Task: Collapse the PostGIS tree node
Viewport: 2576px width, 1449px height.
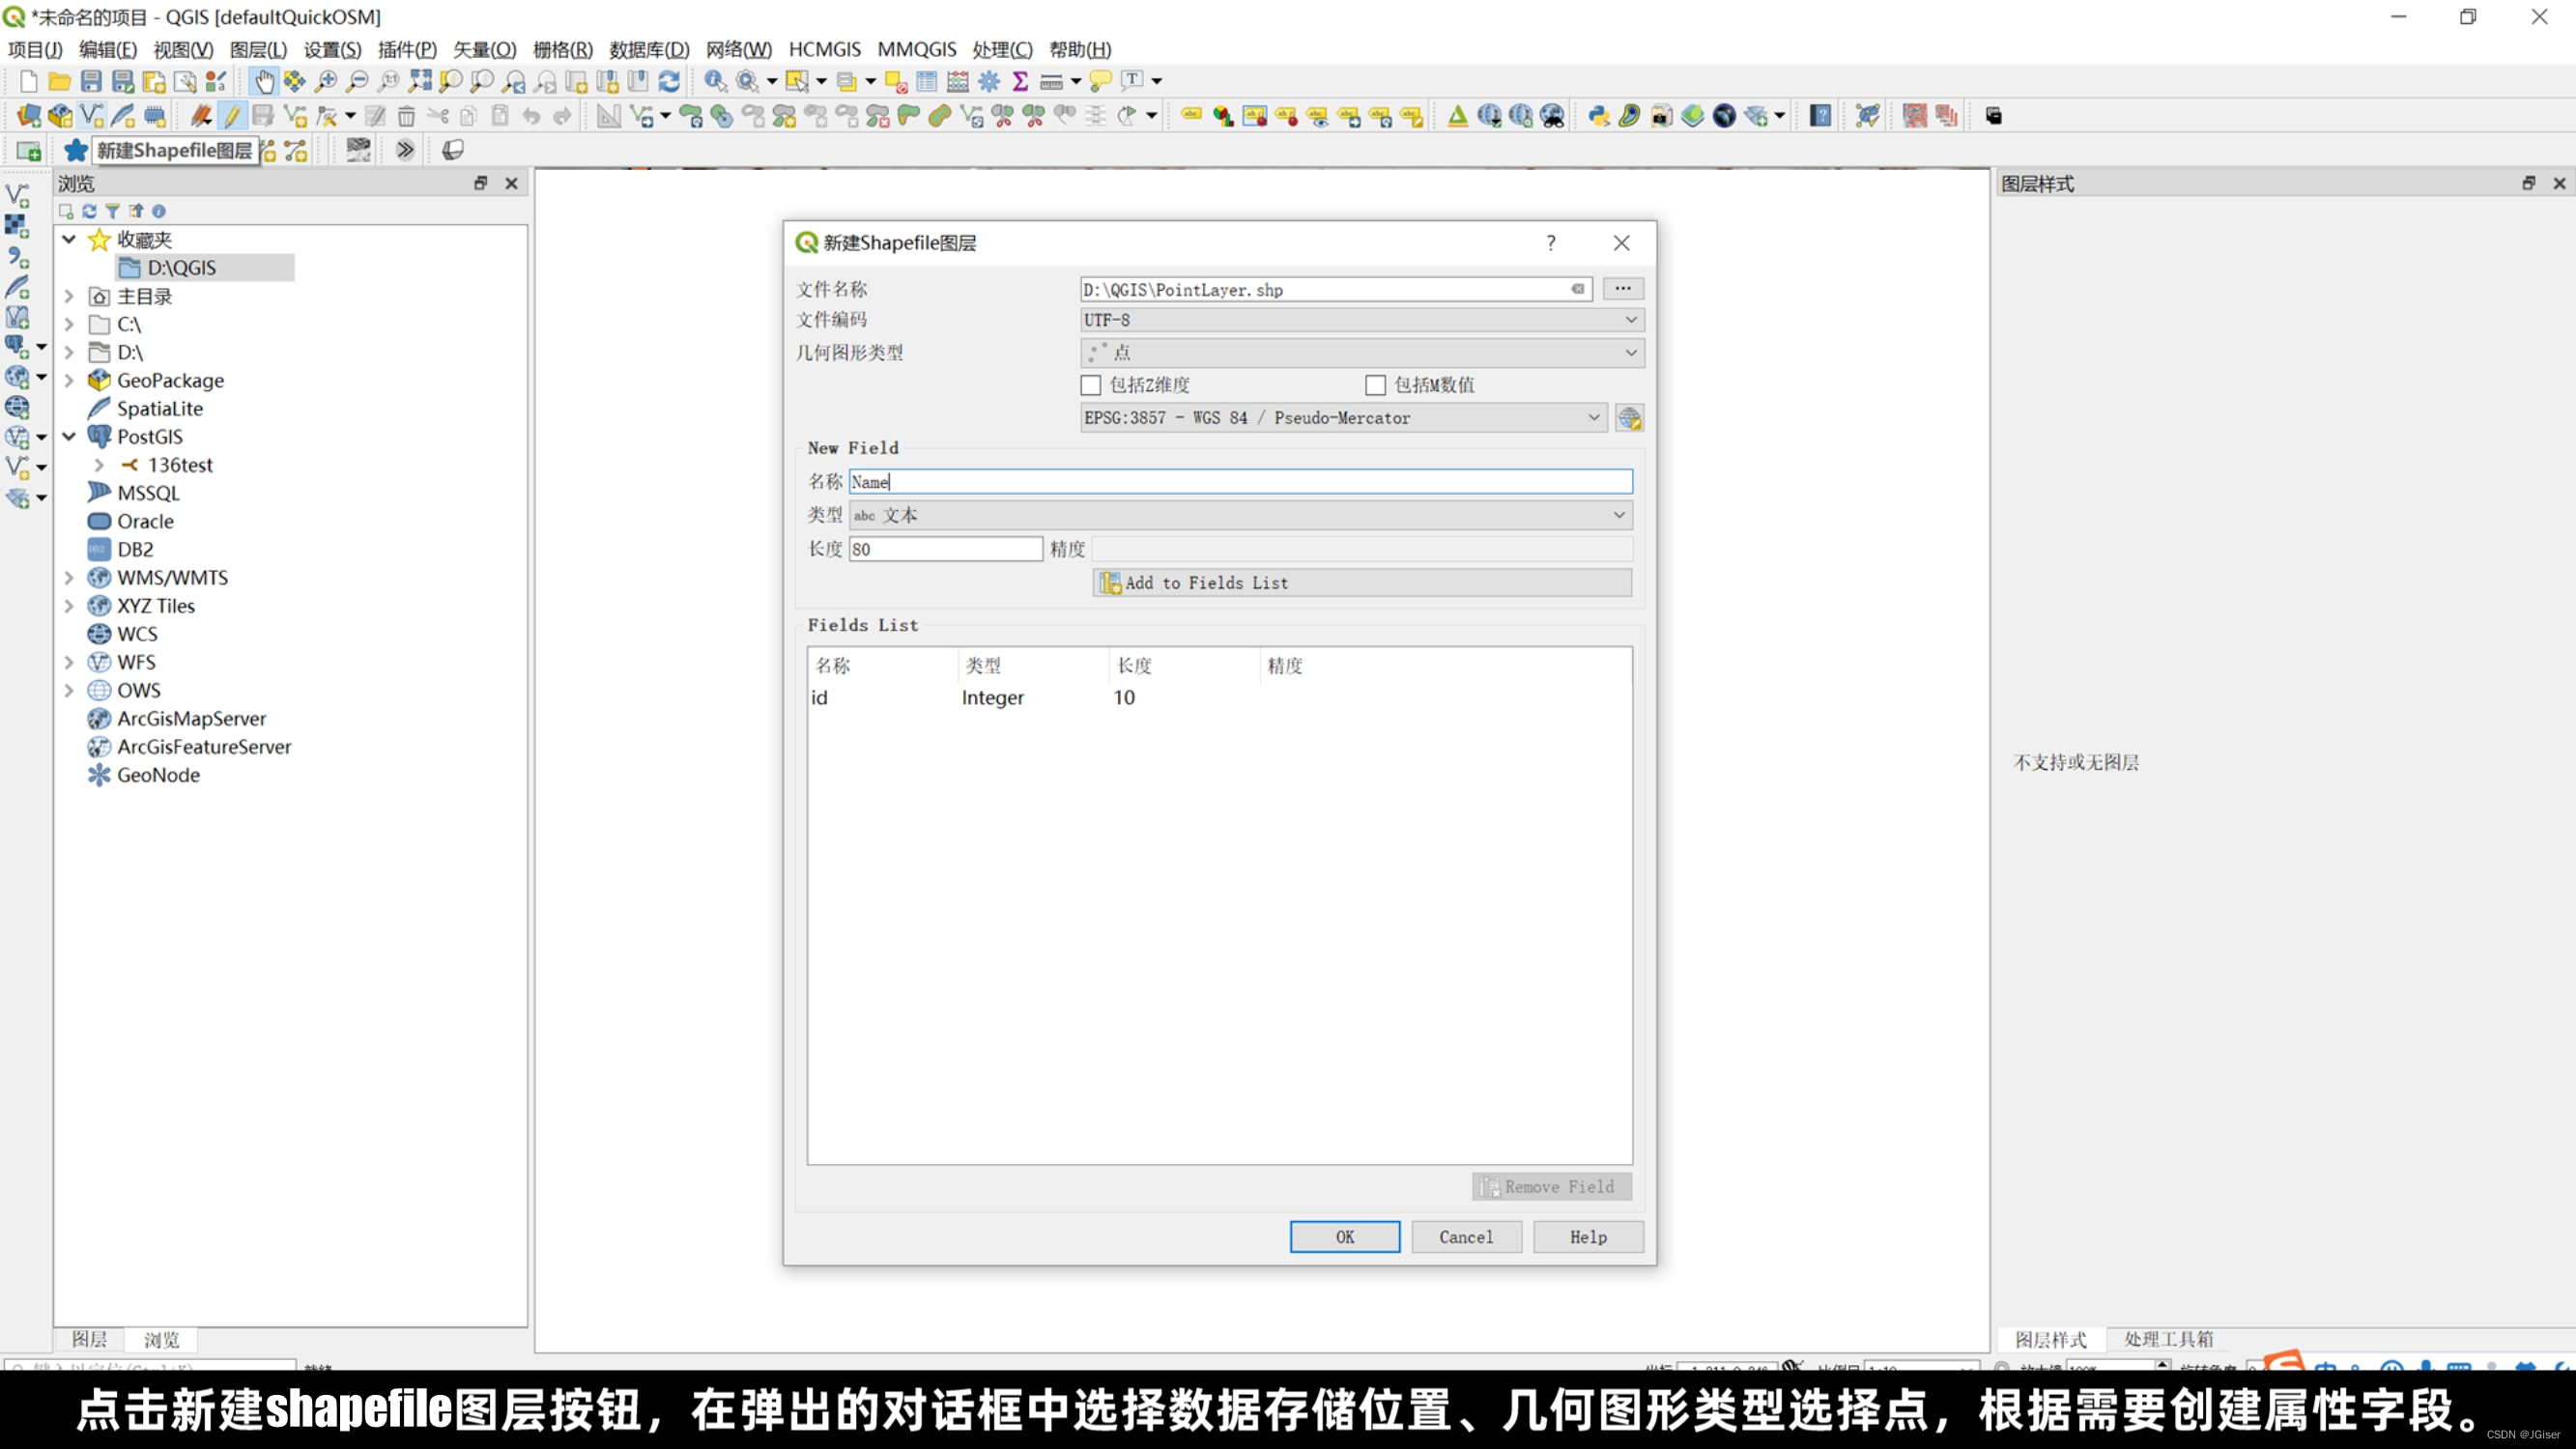Action: tap(69, 436)
